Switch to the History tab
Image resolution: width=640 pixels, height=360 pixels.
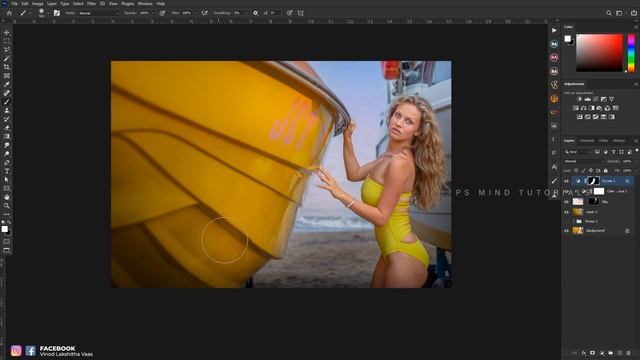point(619,141)
